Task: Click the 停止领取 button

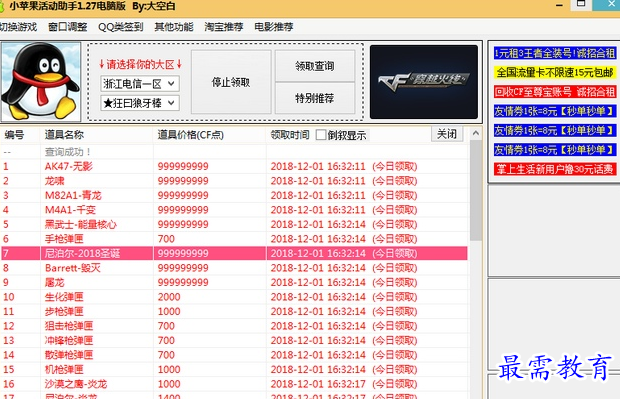Action: coord(231,82)
